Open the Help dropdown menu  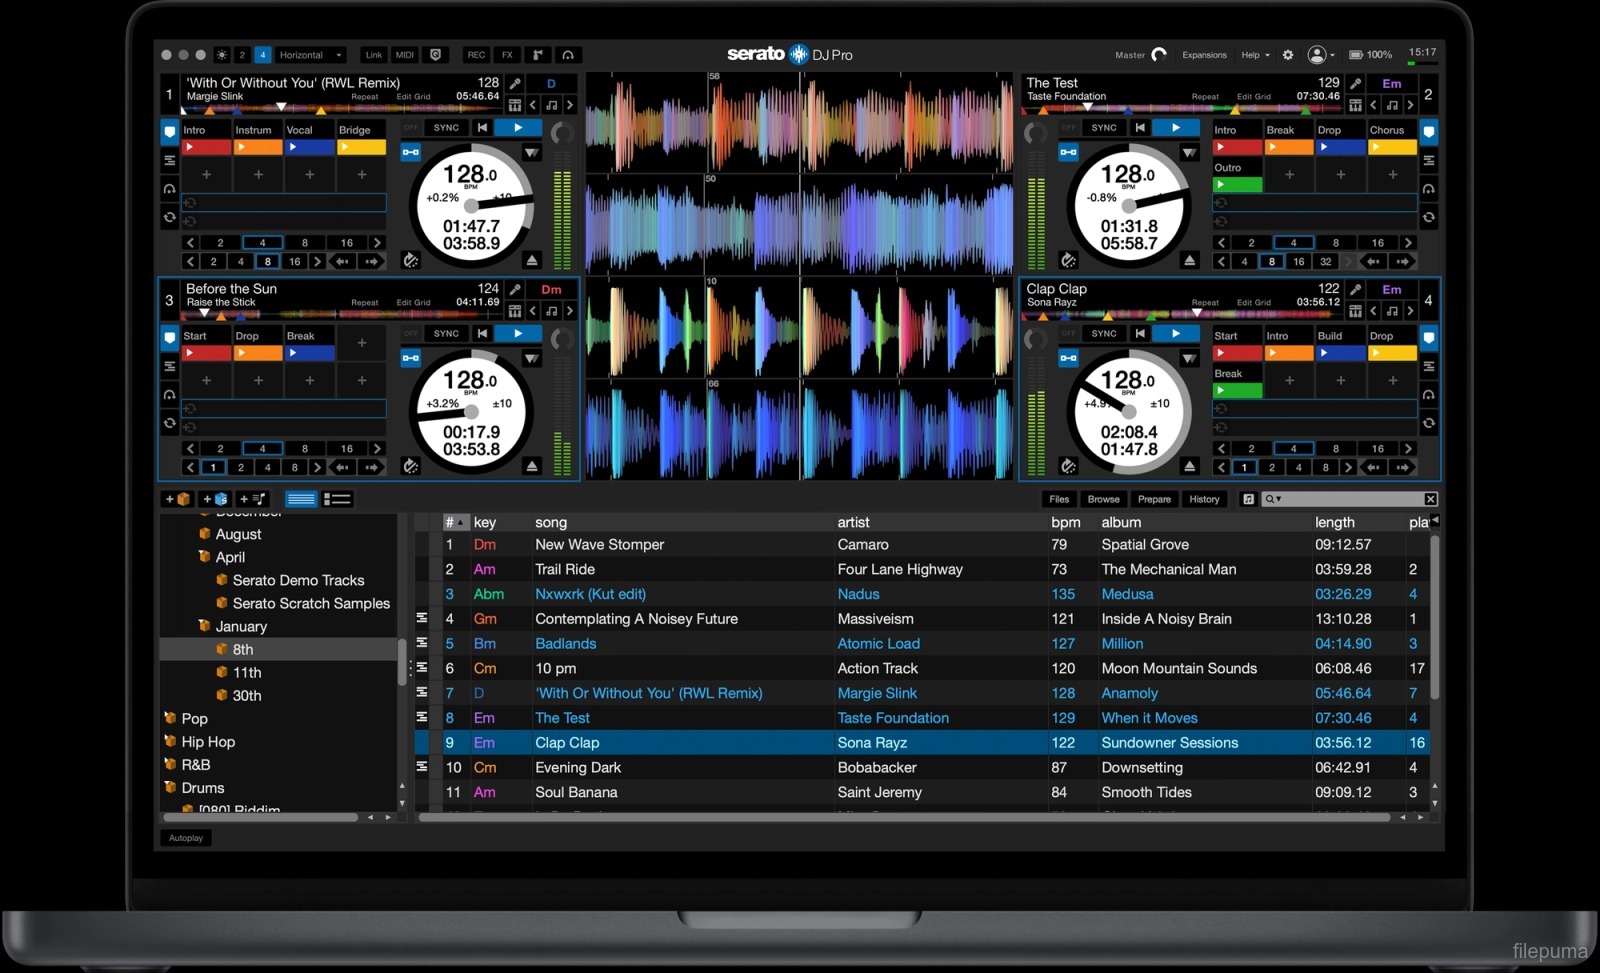pyautogui.click(x=1255, y=55)
